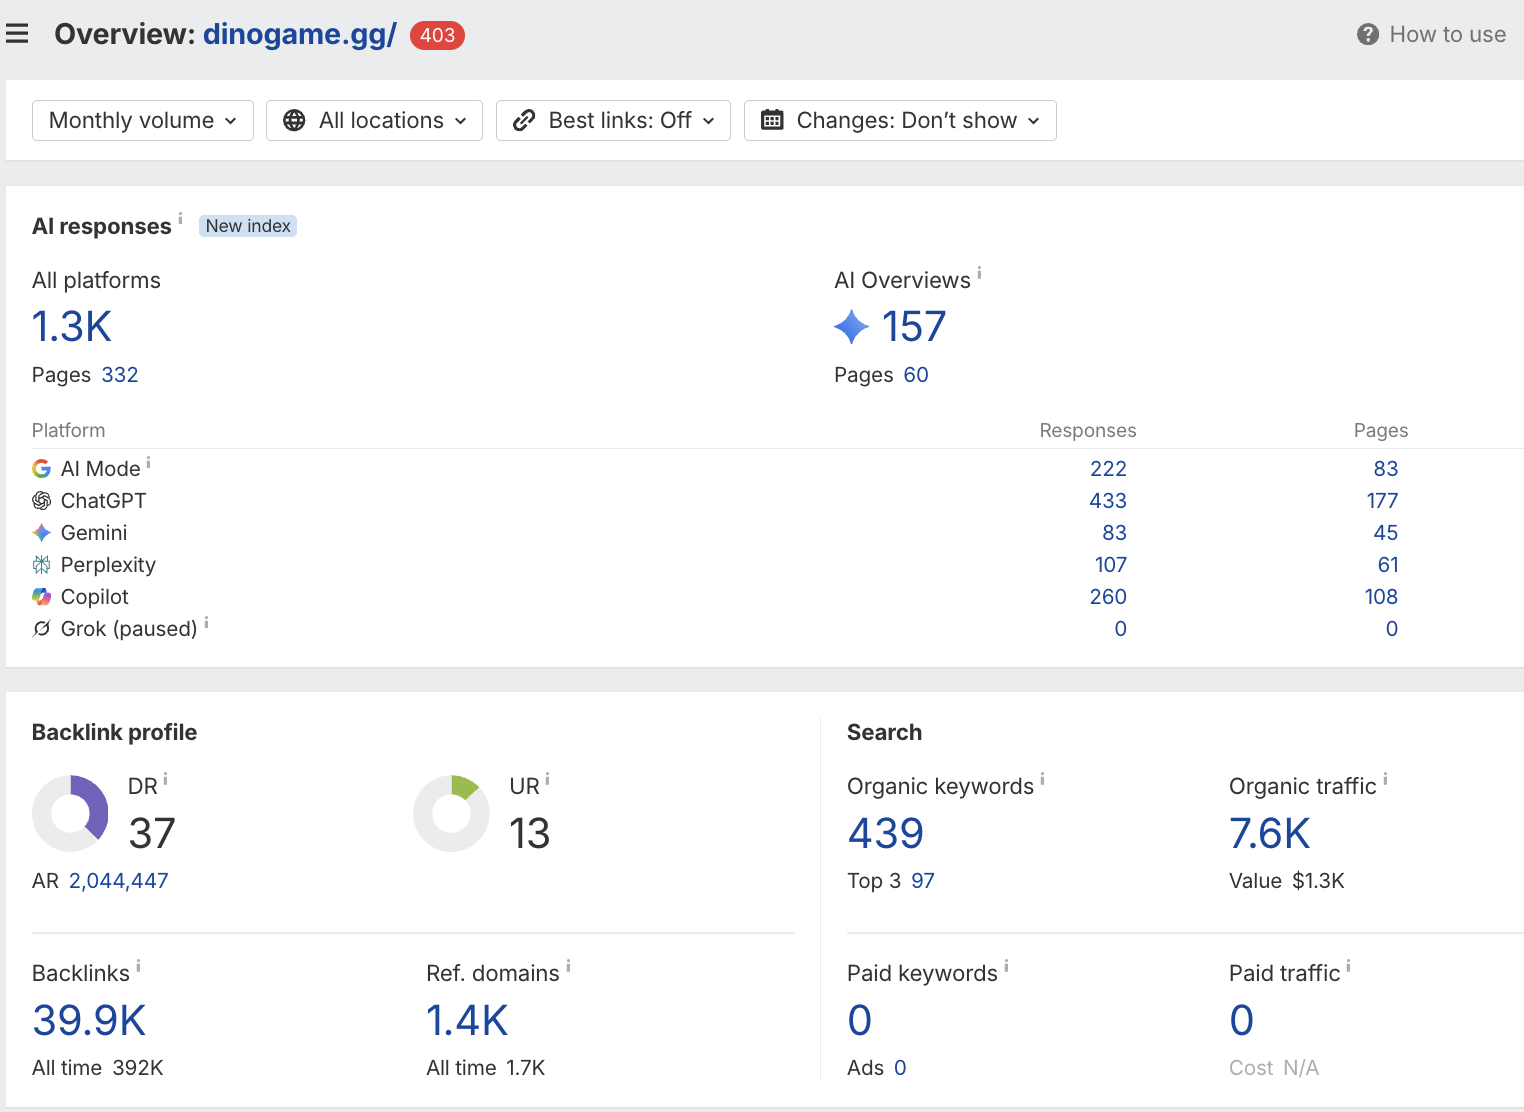Click the calendar icon in Changes filter
Screen dimensions: 1524x1112
coord(772,121)
